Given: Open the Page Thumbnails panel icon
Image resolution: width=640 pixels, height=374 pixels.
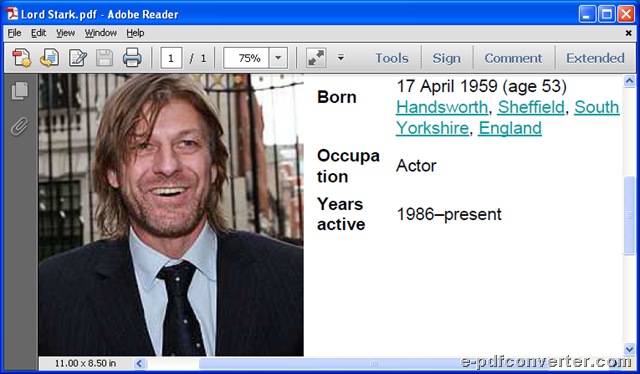Looking at the screenshot, I should [20, 90].
